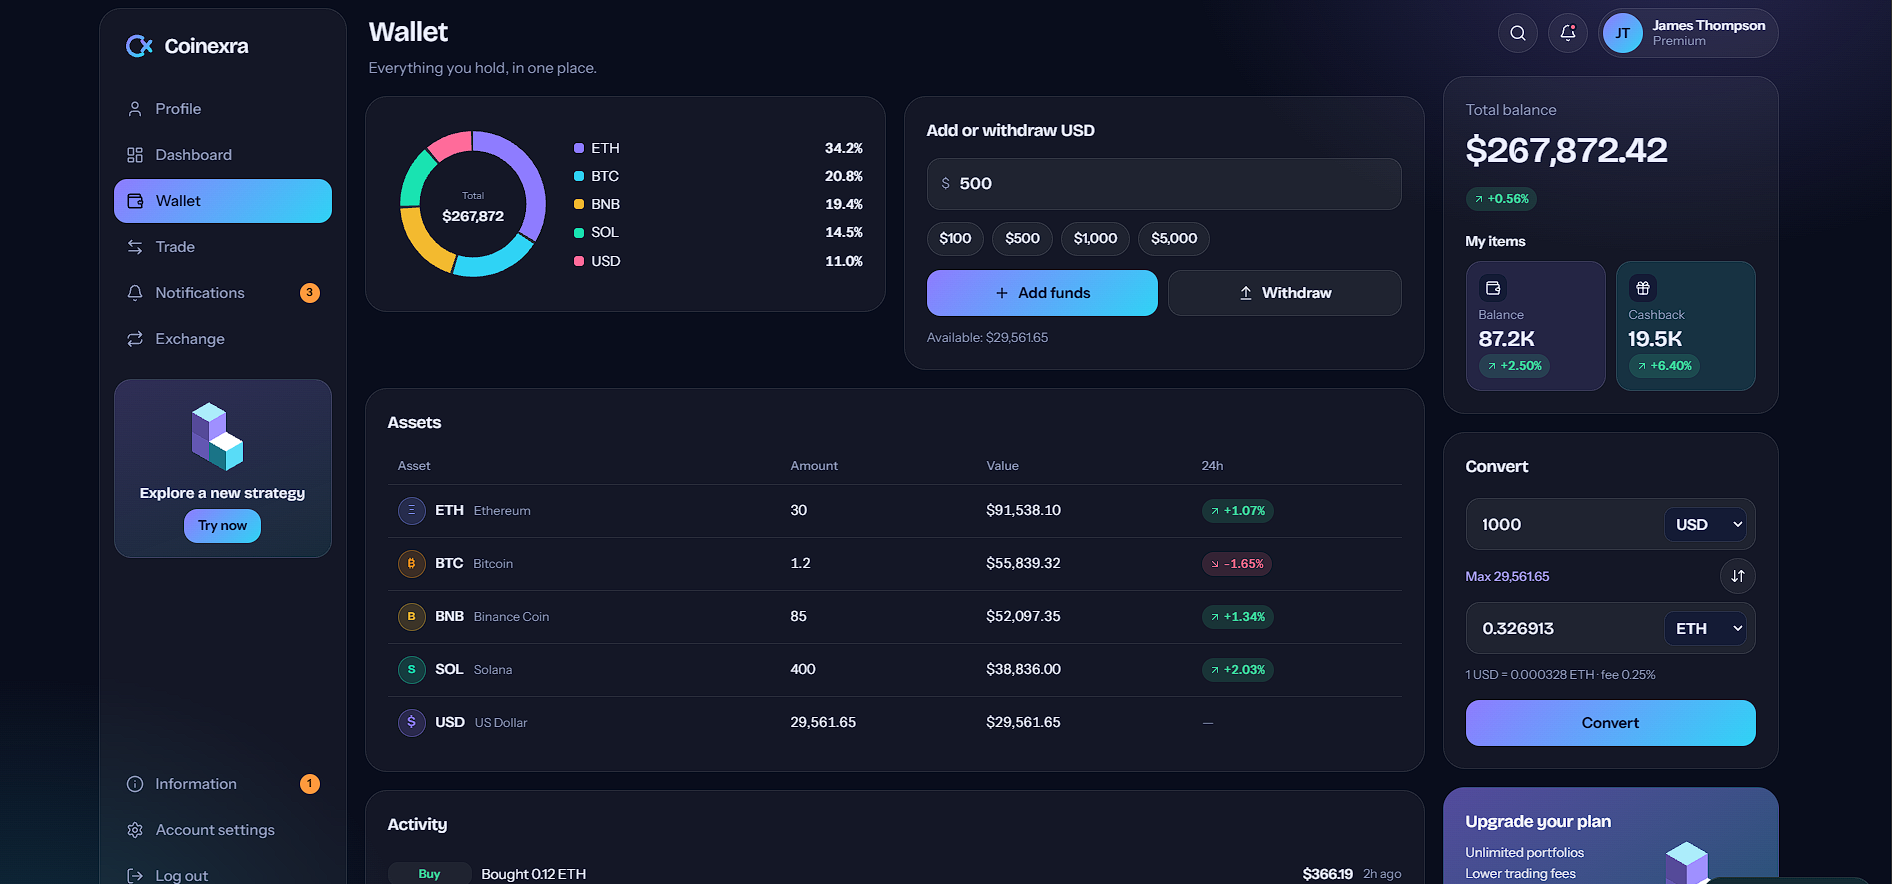Click the Add funds button
Viewport: 1892px width, 884px height.
pos(1042,293)
